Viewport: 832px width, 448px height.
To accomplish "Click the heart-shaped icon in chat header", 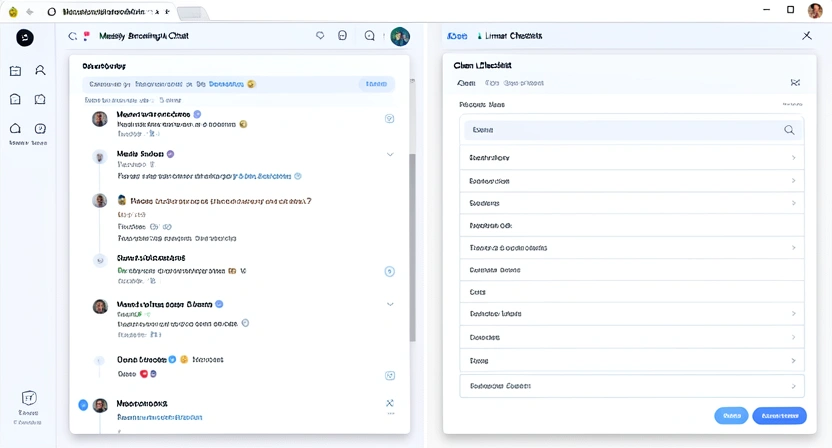I will (320, 36).
